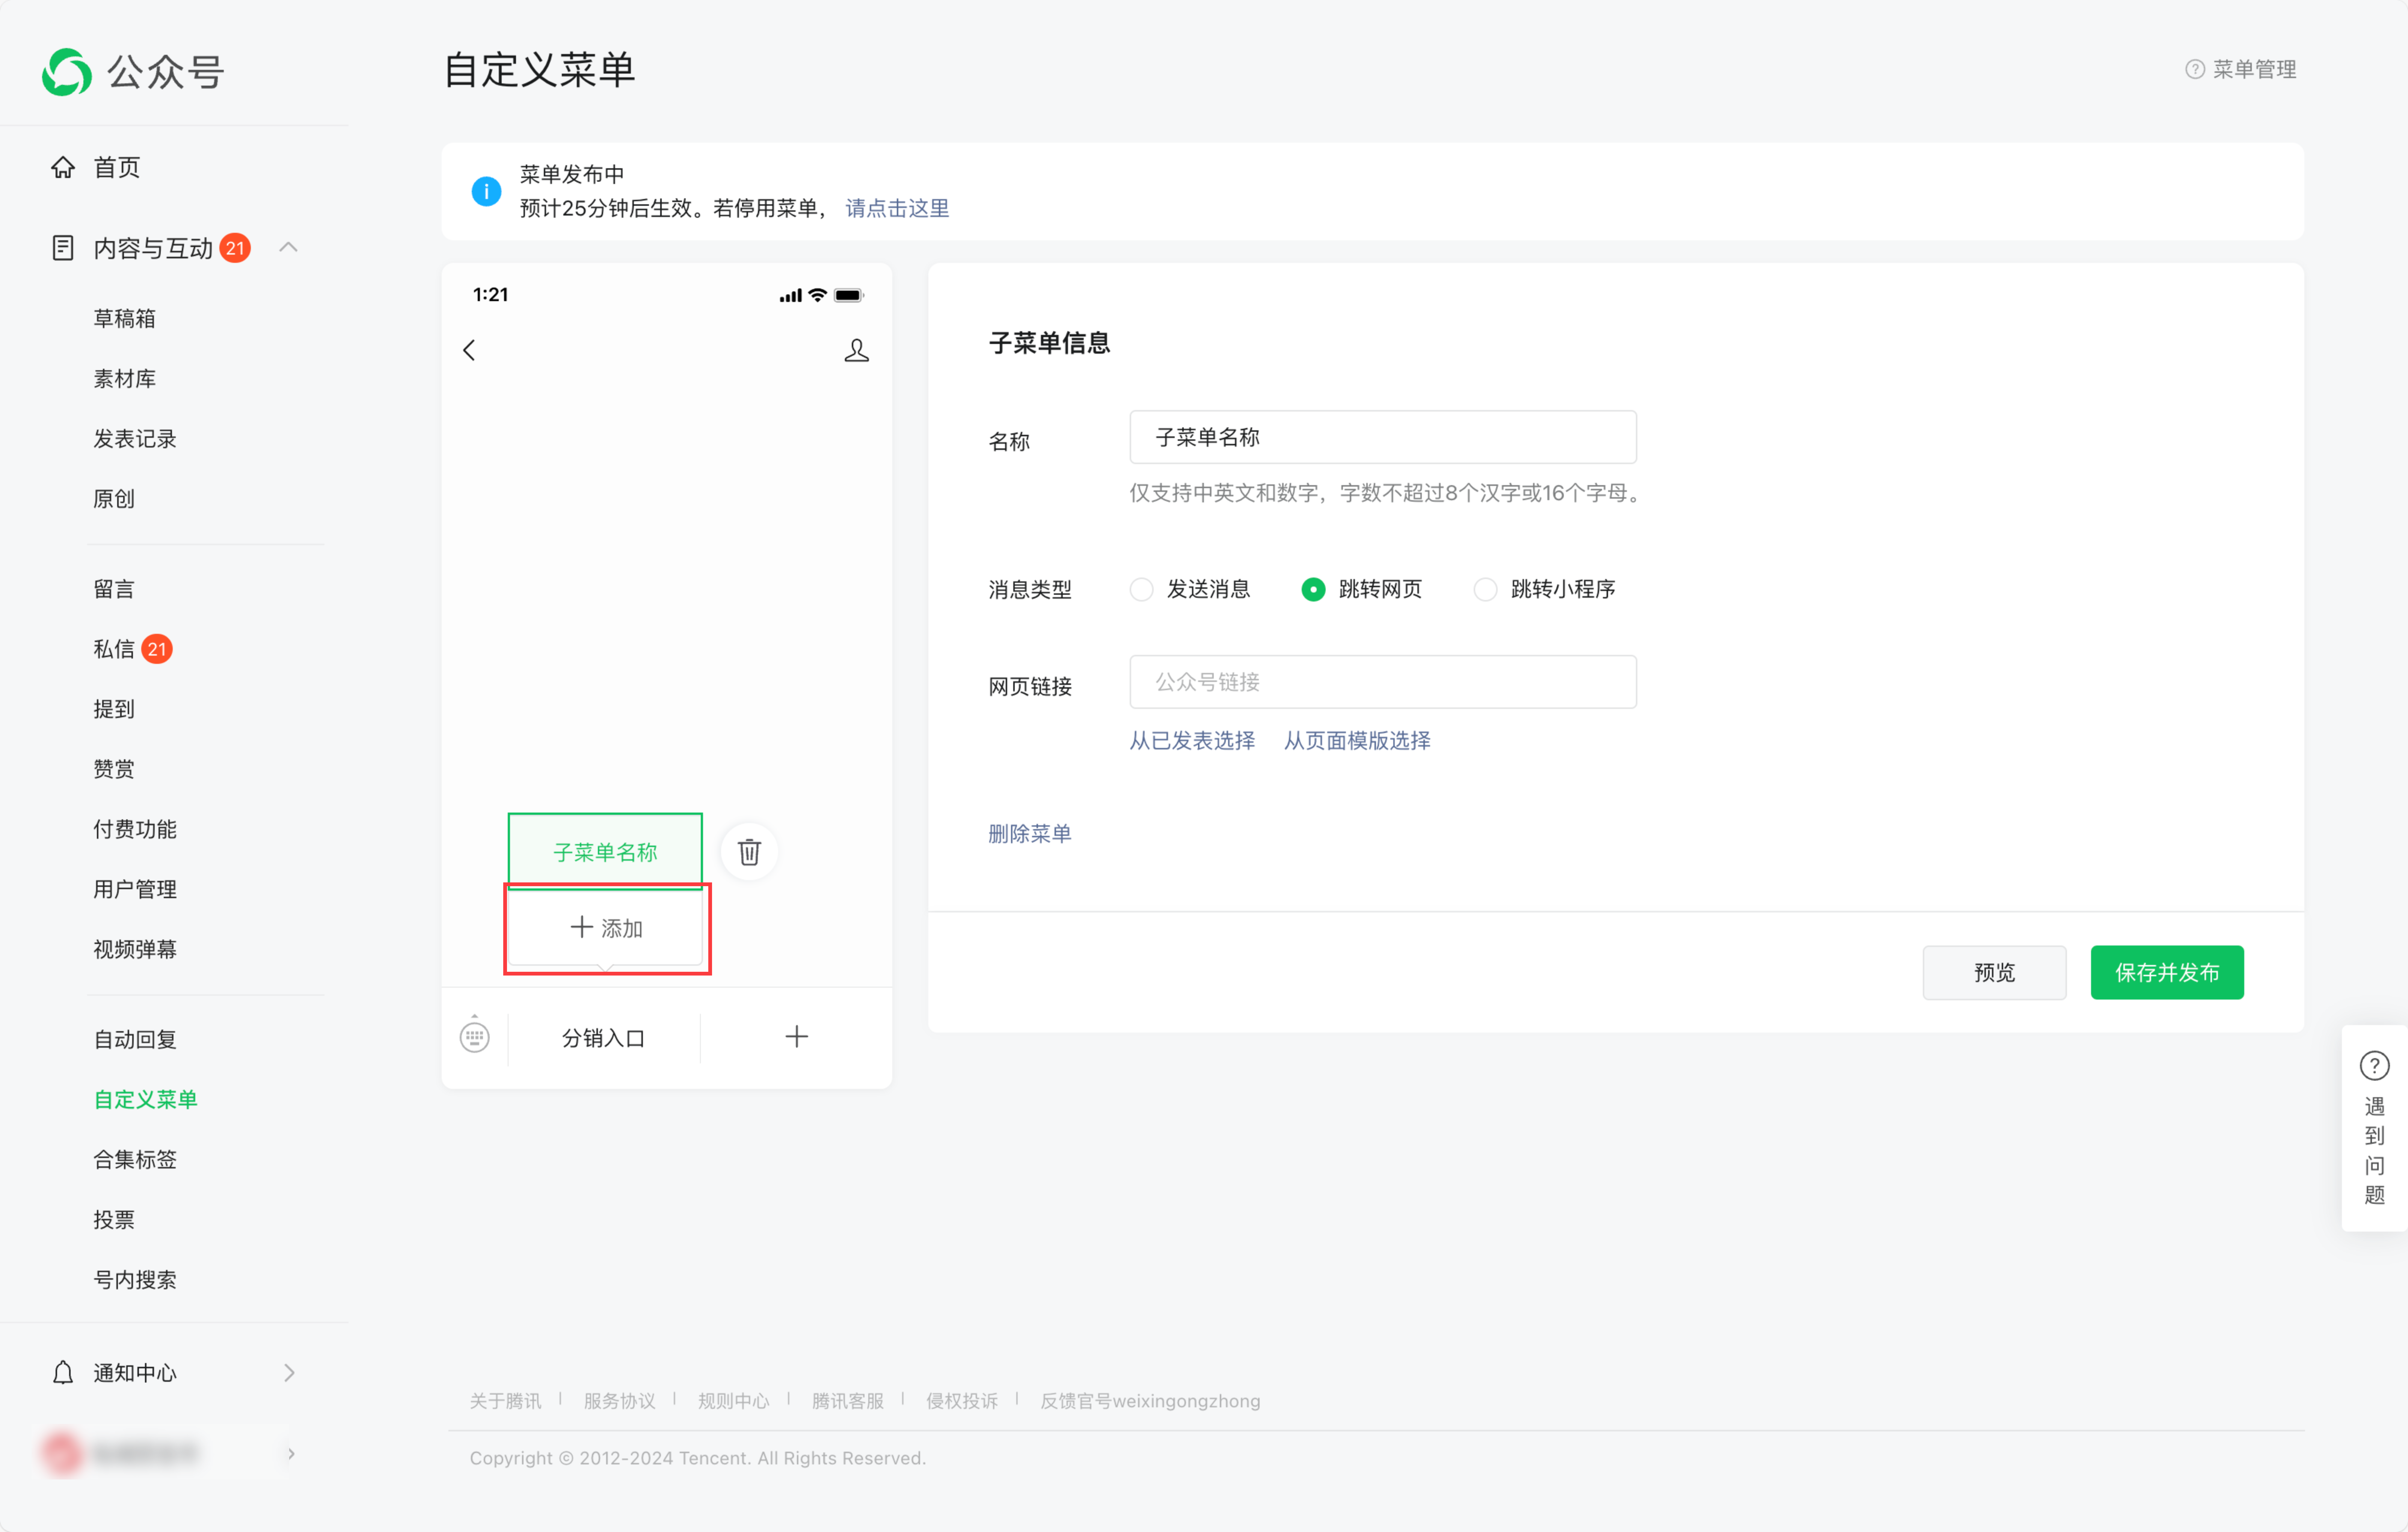Open 号内搜索 in the sidebar
2408x1532 pixels.
click(135, 1280)
